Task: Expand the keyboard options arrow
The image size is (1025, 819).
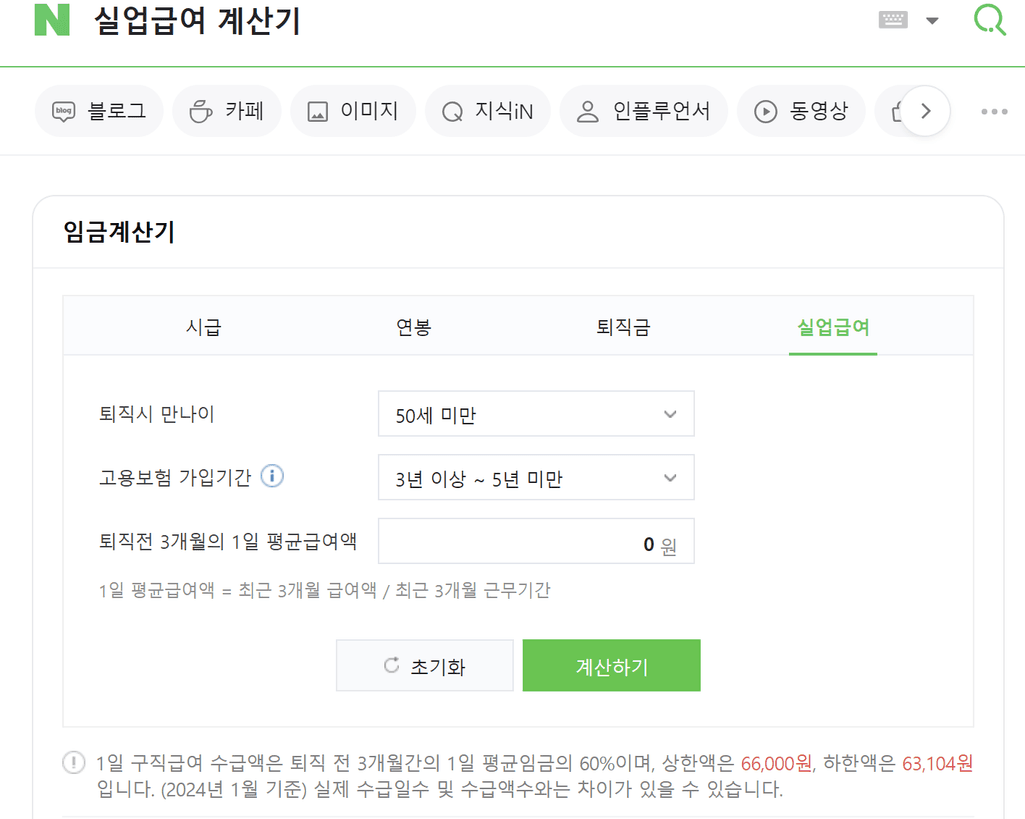Action: coord(933,20)
